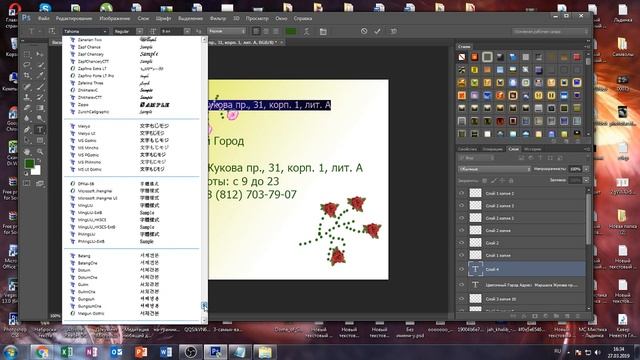Viewport: 640px width, 360px height.
Task: Commit current text edits with checkmark
Action: [x=377, y=31]
